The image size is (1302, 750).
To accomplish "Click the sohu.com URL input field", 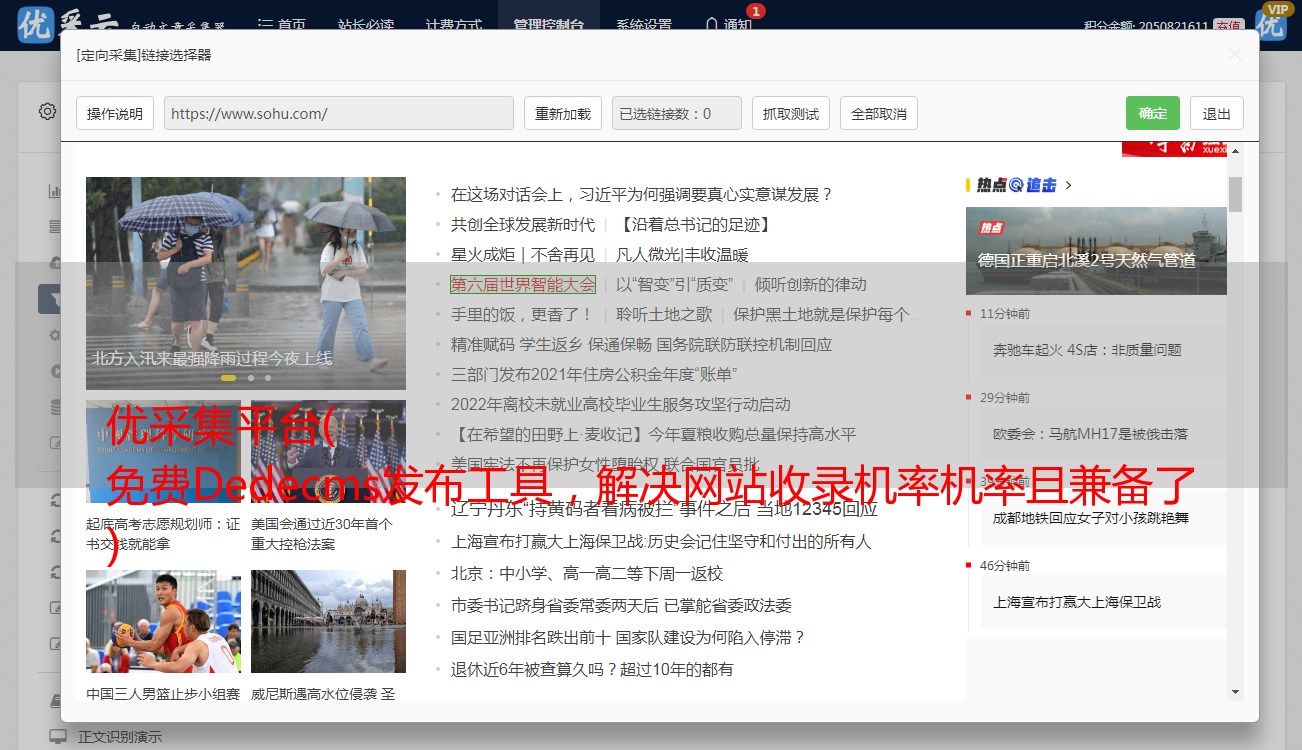I will pyautogui.click(x=338, y=114).
